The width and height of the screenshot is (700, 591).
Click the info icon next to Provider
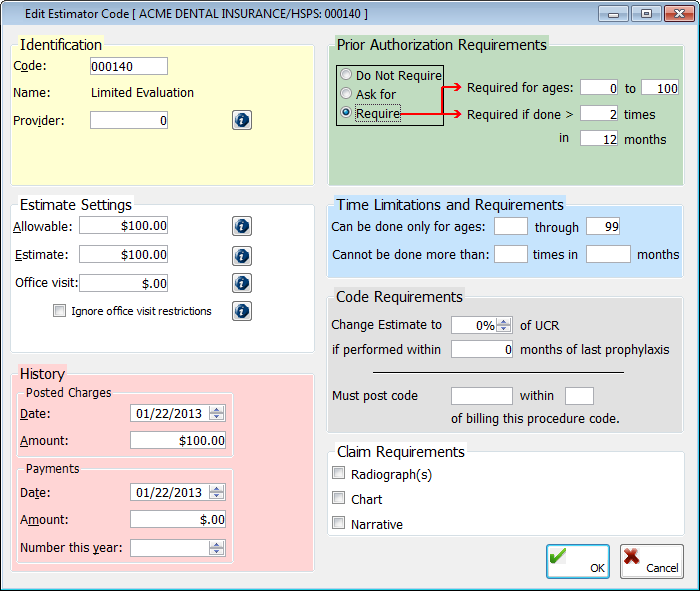click(242, 120)
